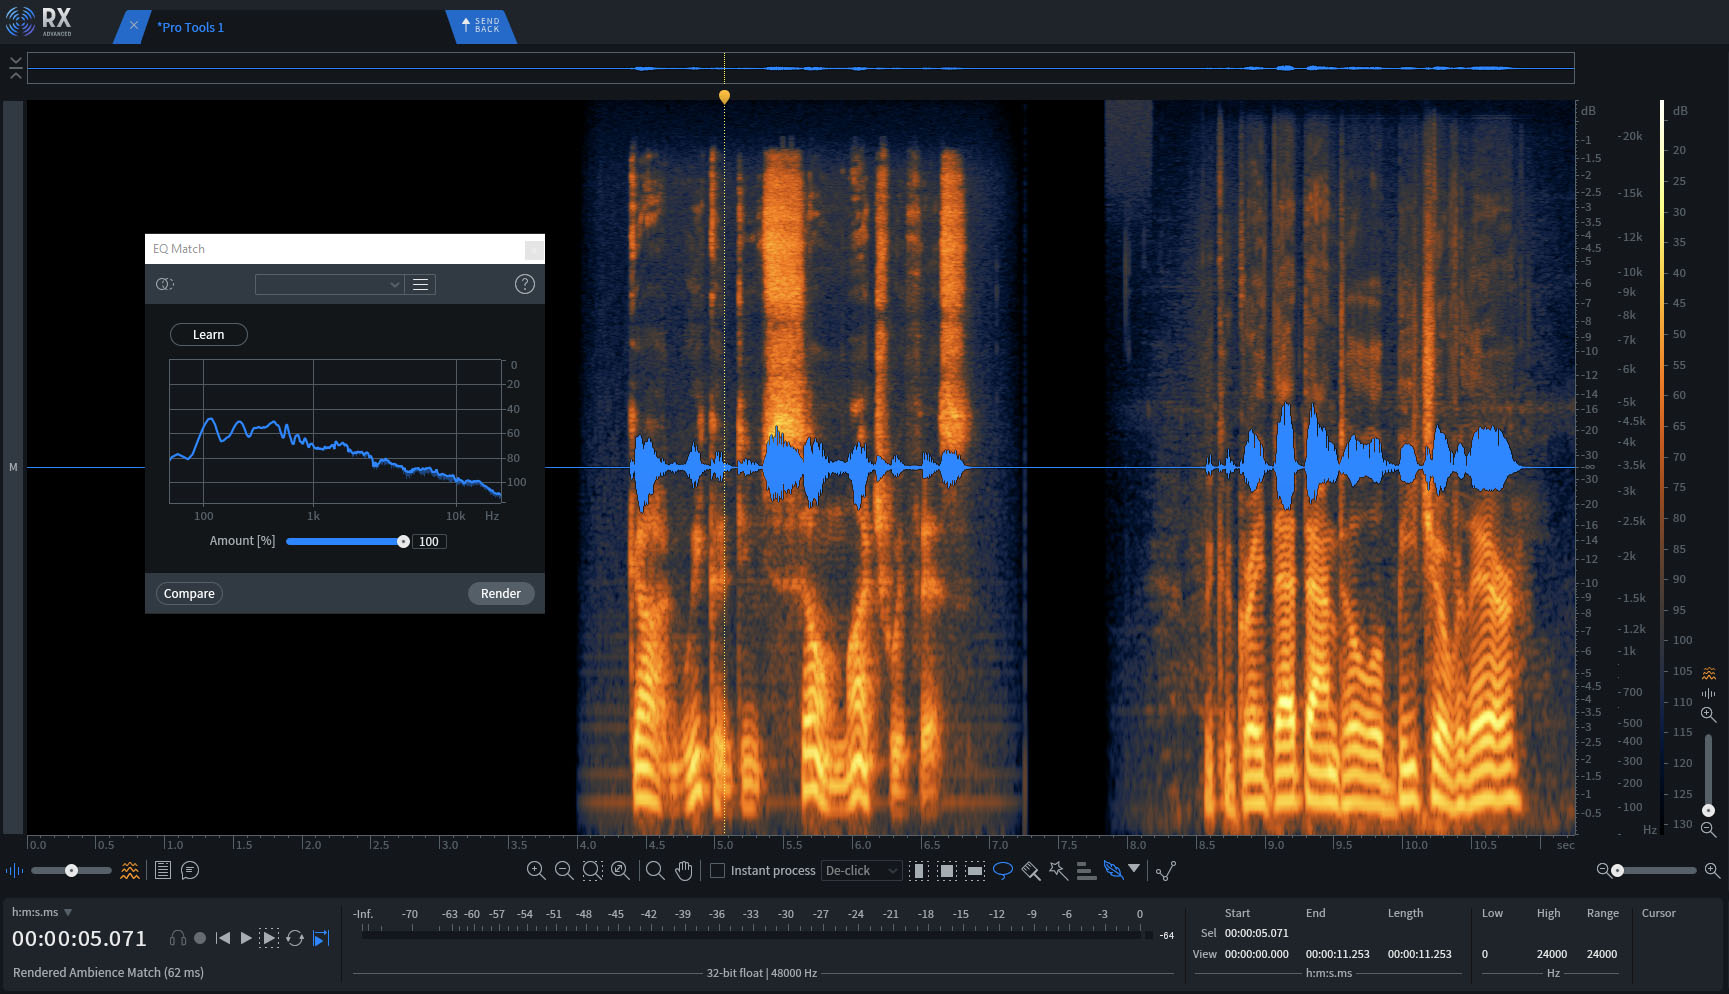Viewport: 1729px width, 994px height.
Task: Play the audio
Action: [246, 938]
